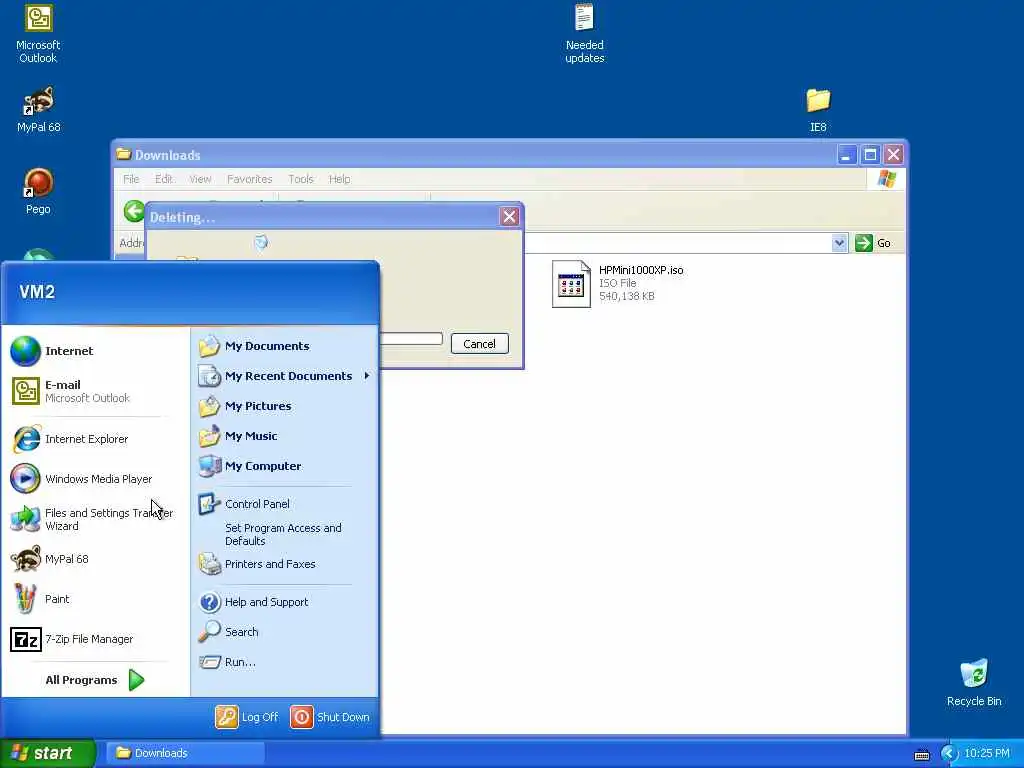Open Help menu in Downloads window
Screen dimensions: 1024x768
point(339,179)
